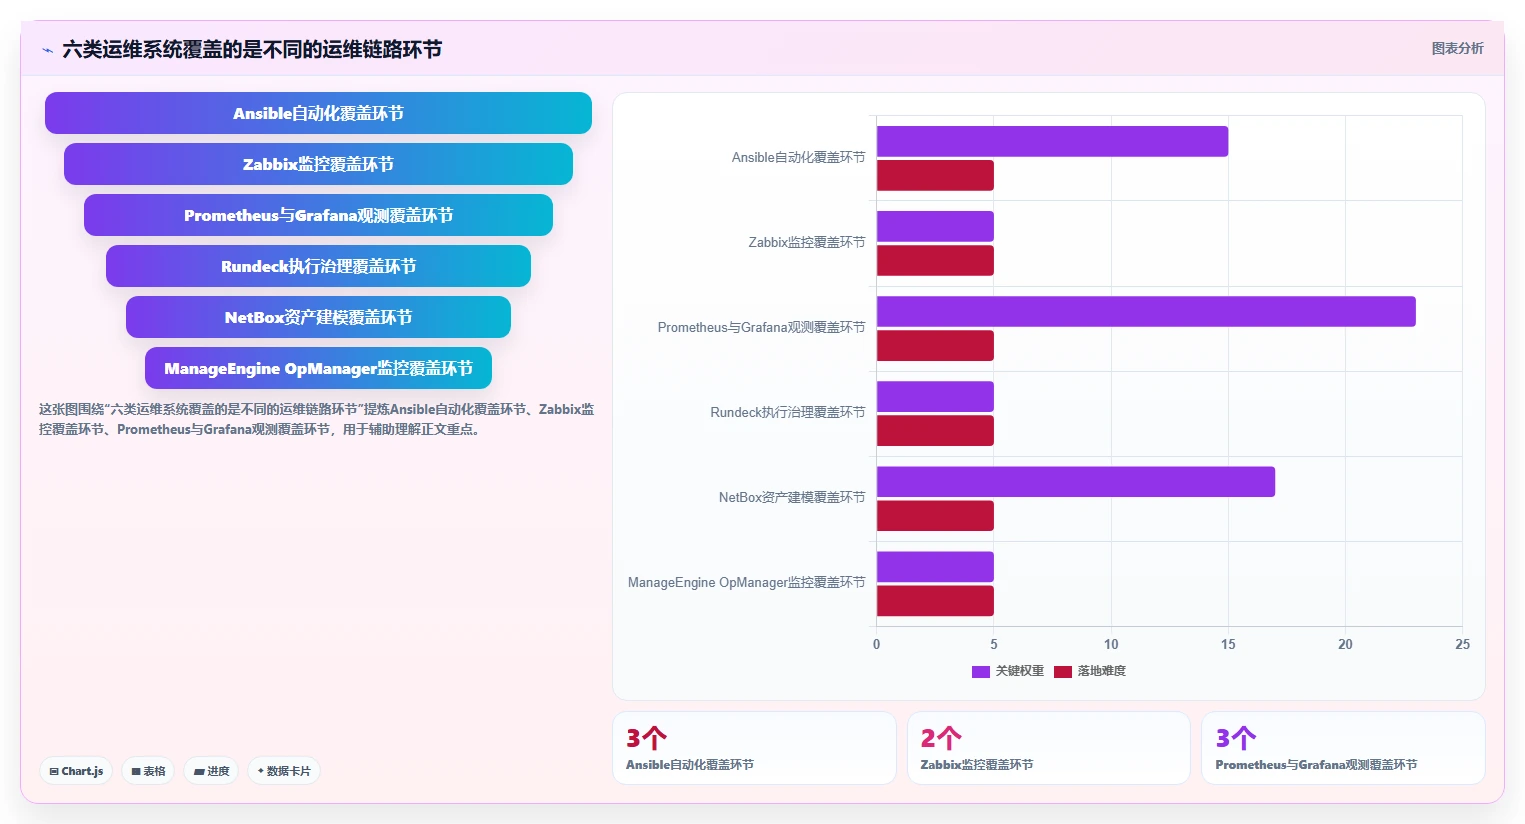The width and height of the screenshot is (1525, 824).
Task: Click the purple bar for Prometheus与Grafana
Action: coord(1146,311)
